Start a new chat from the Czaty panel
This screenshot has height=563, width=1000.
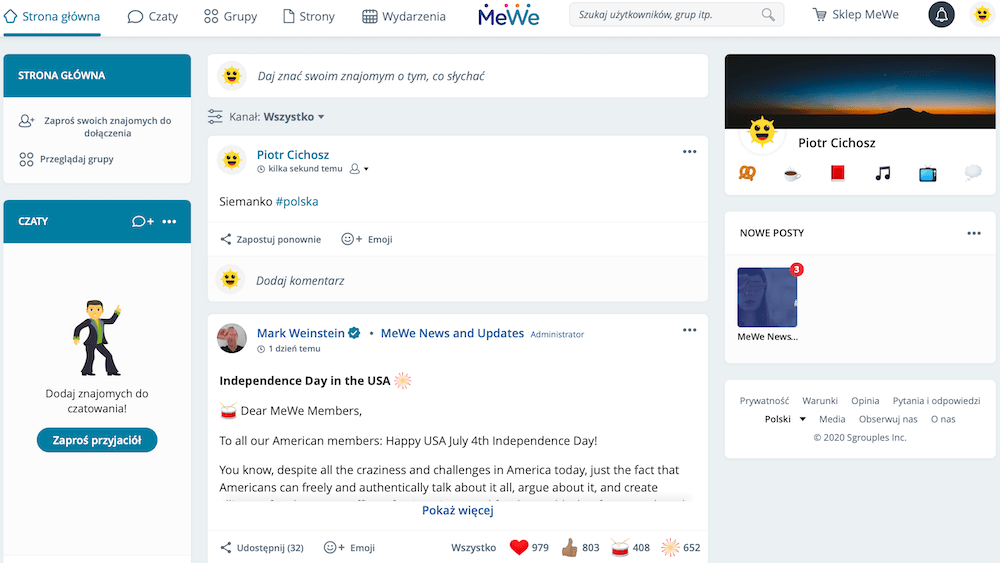(143, 221)
